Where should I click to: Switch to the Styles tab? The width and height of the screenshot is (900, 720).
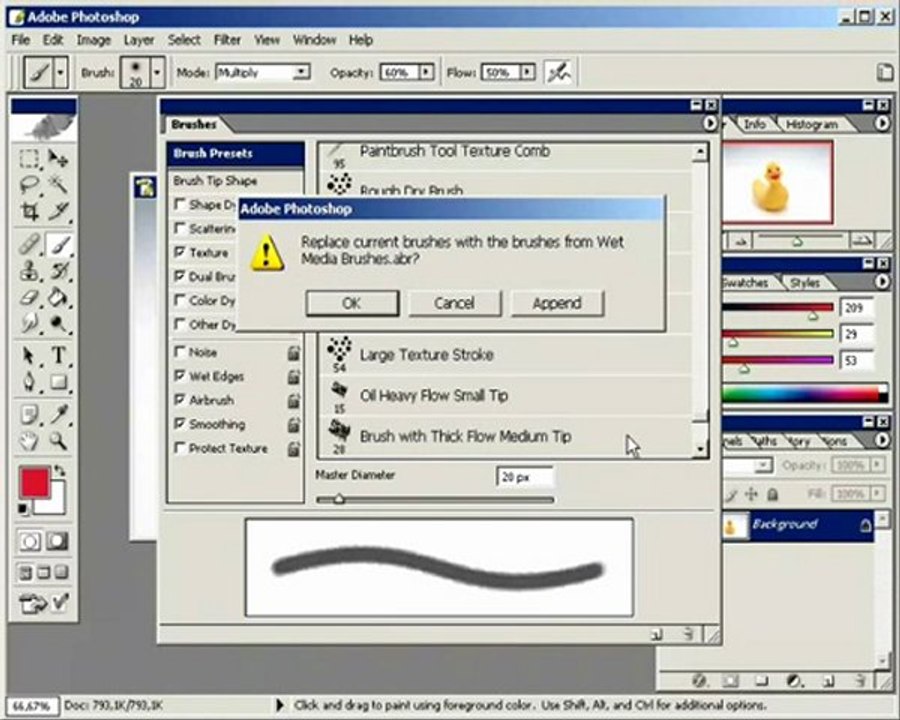pos(805,282)
